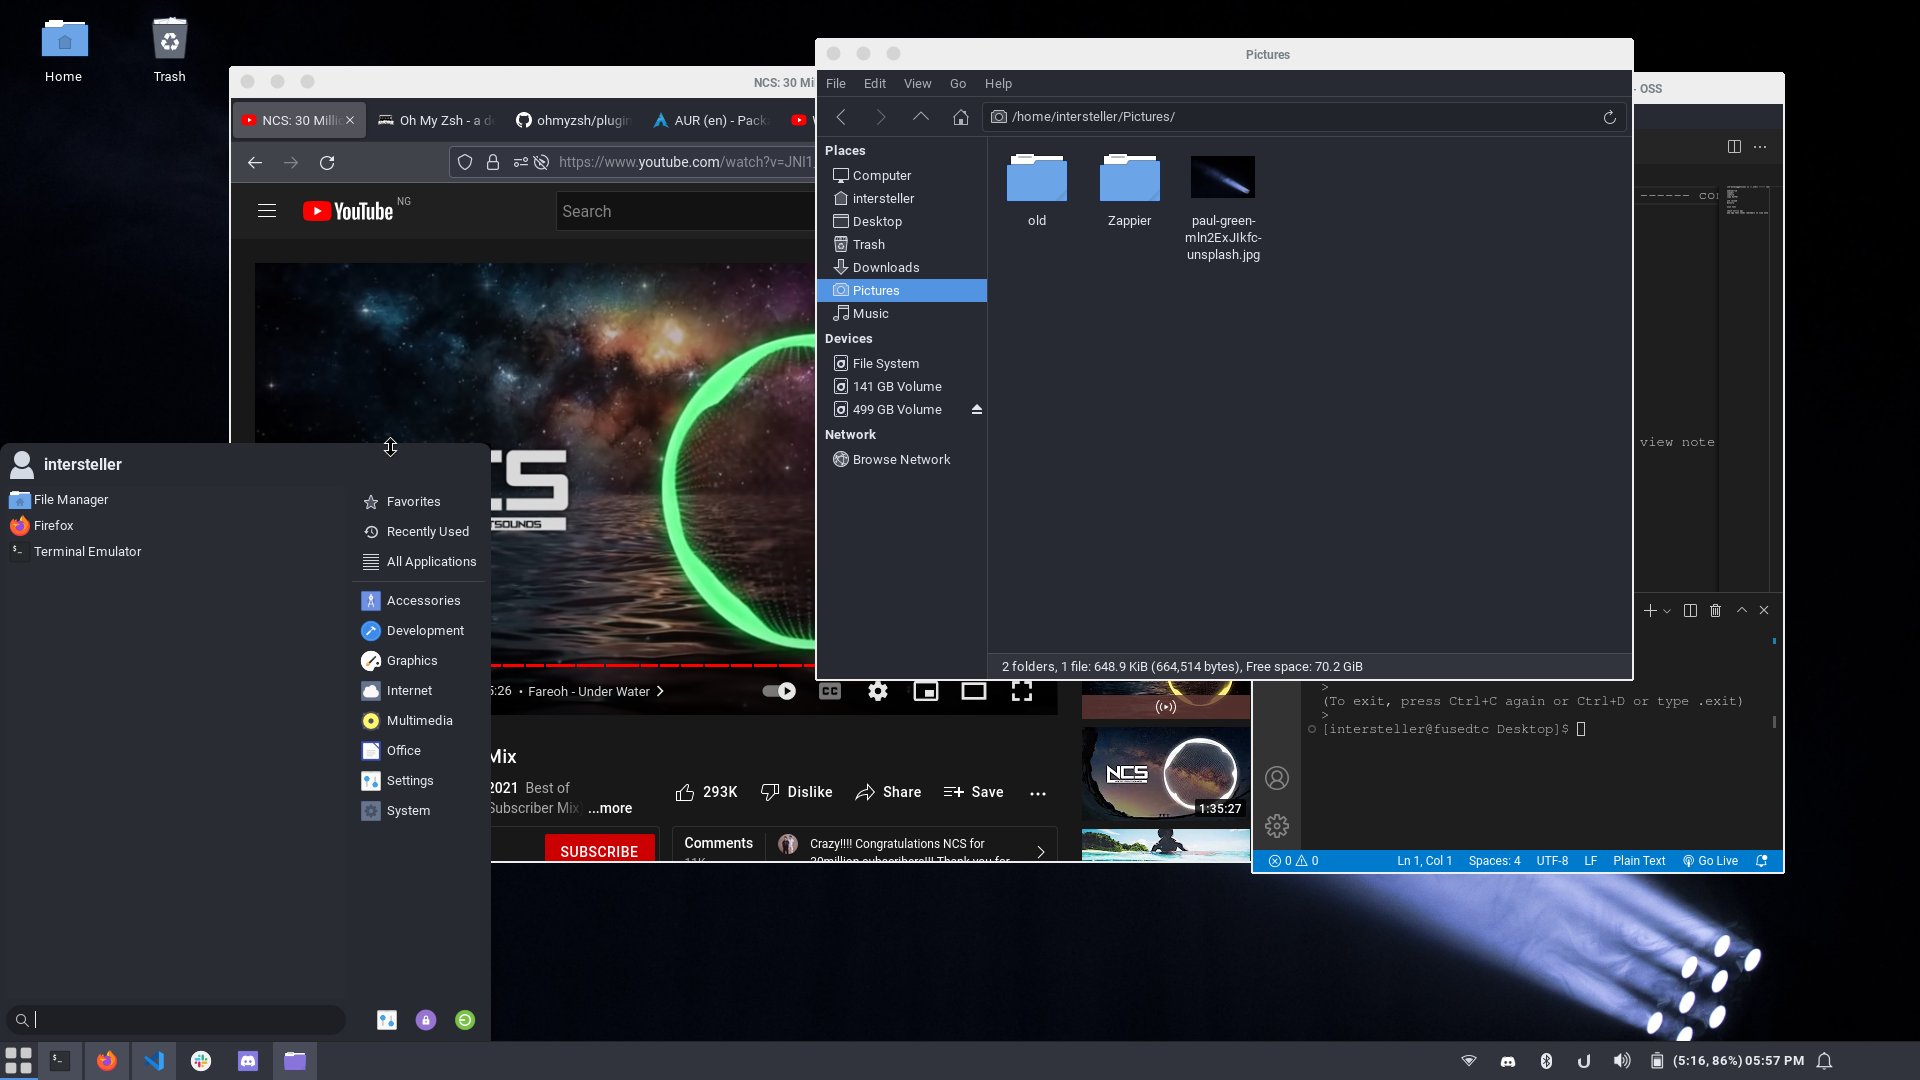Maximize terminal panel with chevron up

coord(1742,610)
